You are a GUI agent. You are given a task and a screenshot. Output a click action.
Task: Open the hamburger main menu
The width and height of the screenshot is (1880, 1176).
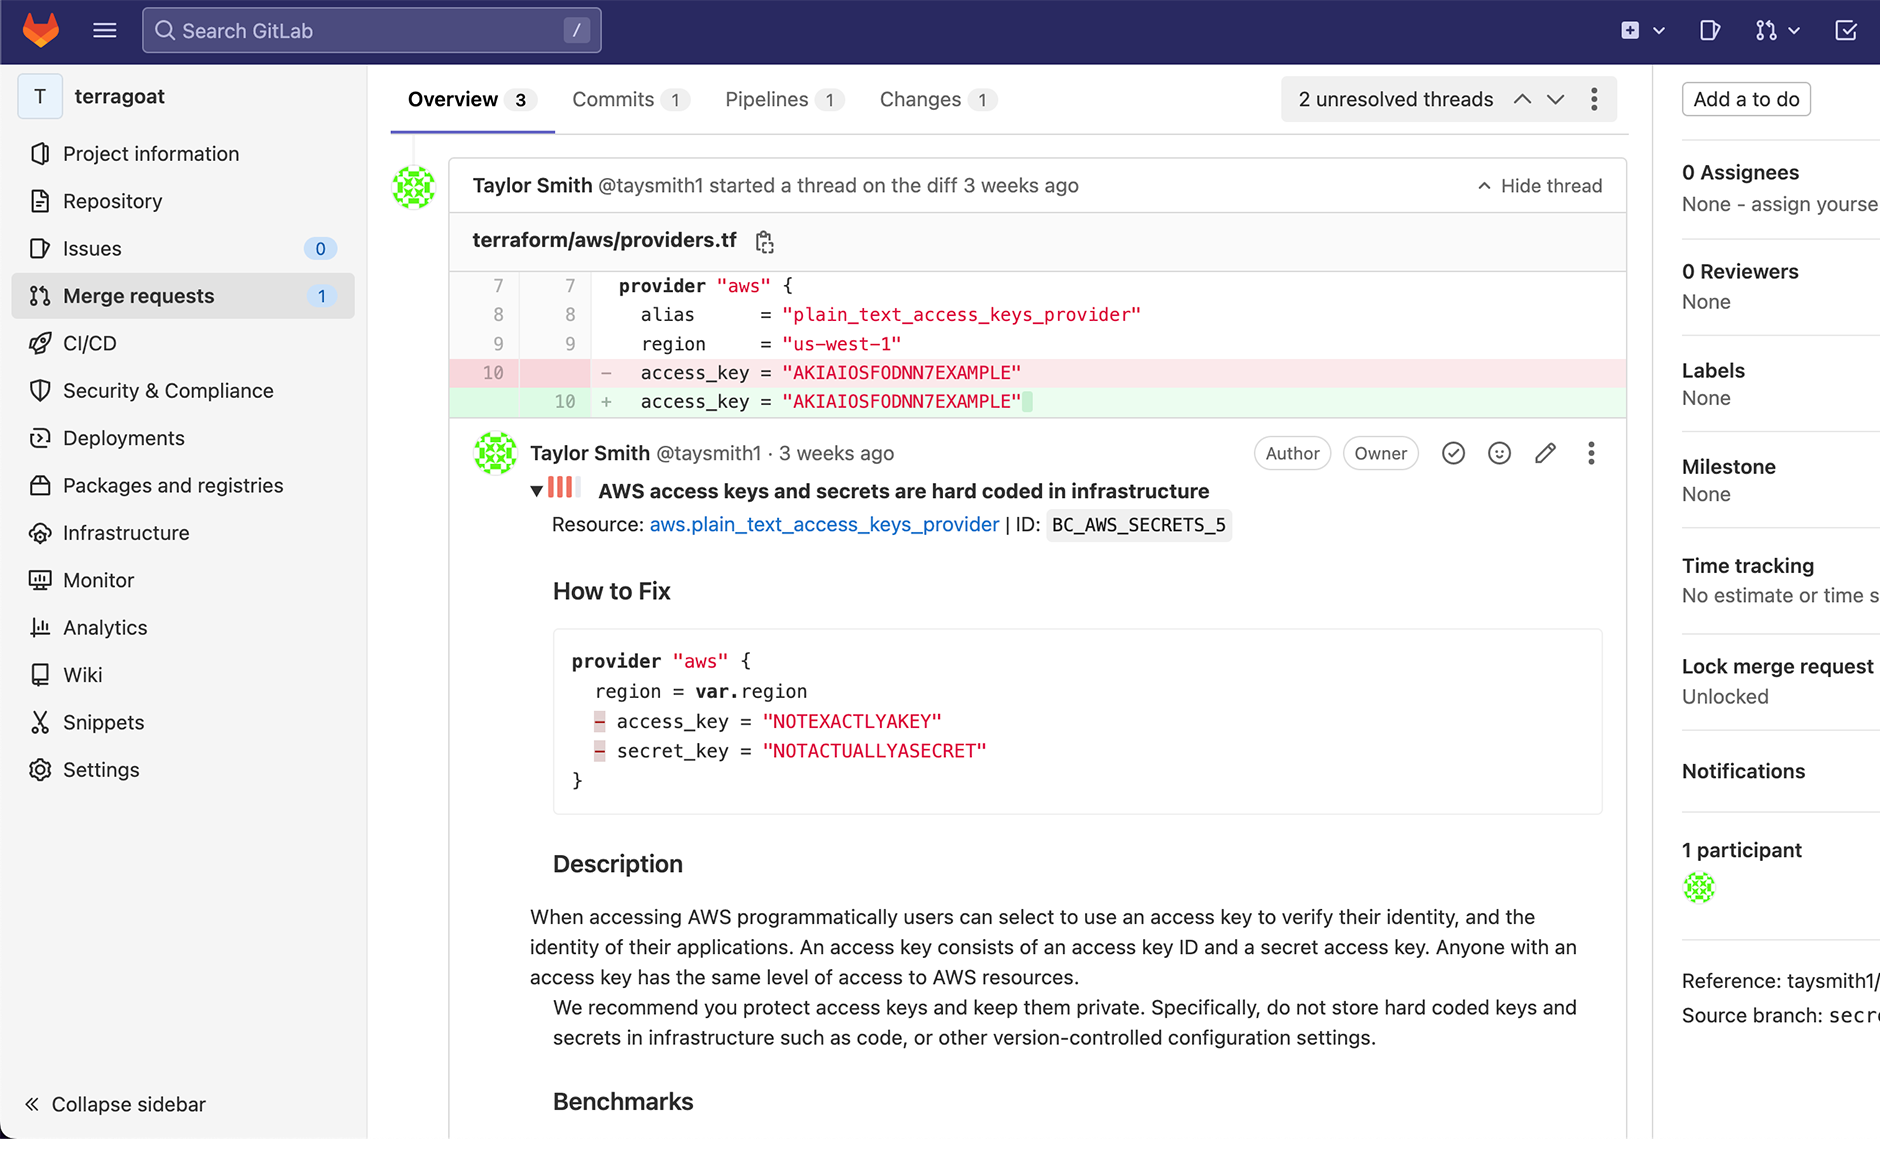pos(104,30)
